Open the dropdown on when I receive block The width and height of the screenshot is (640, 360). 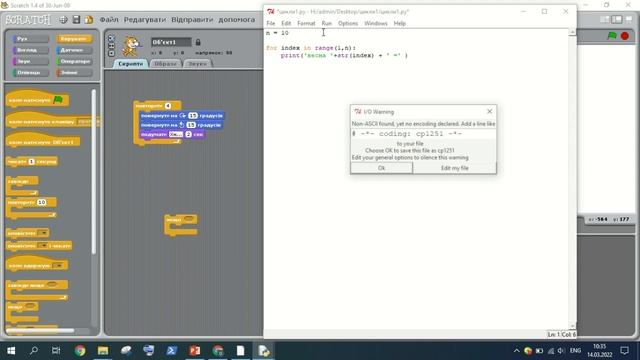[x=59, y=266]
